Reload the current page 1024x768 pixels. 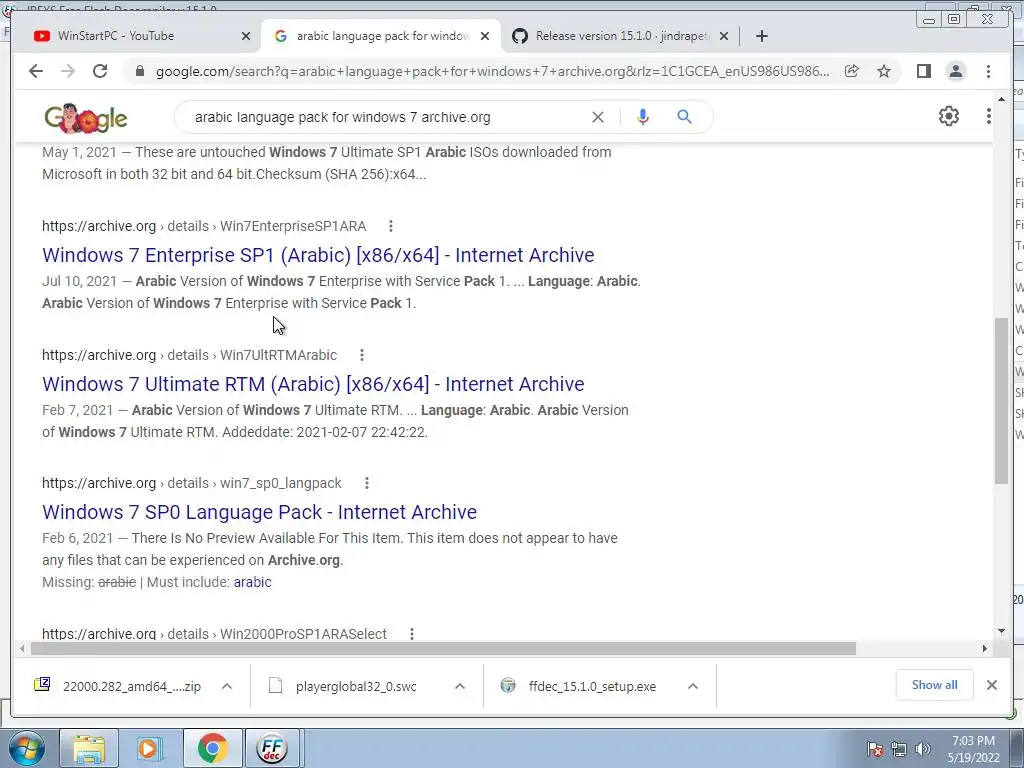pos(100,71)
